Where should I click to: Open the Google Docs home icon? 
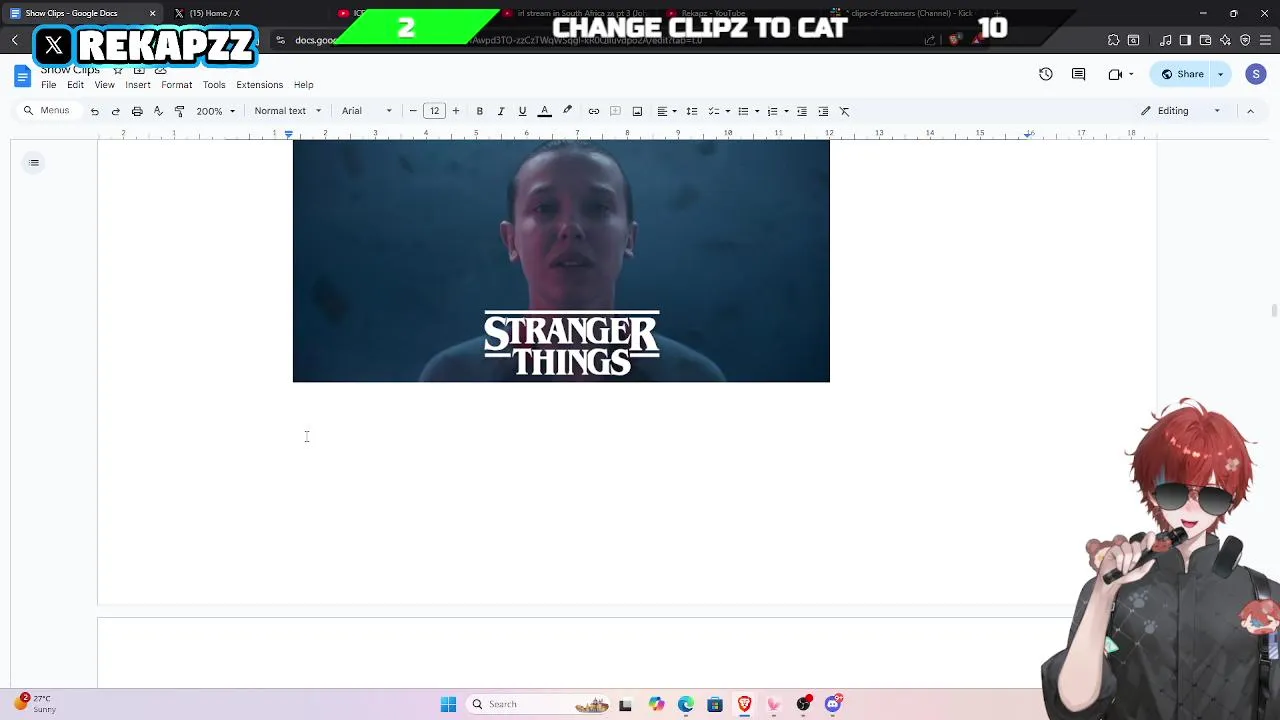22,77
